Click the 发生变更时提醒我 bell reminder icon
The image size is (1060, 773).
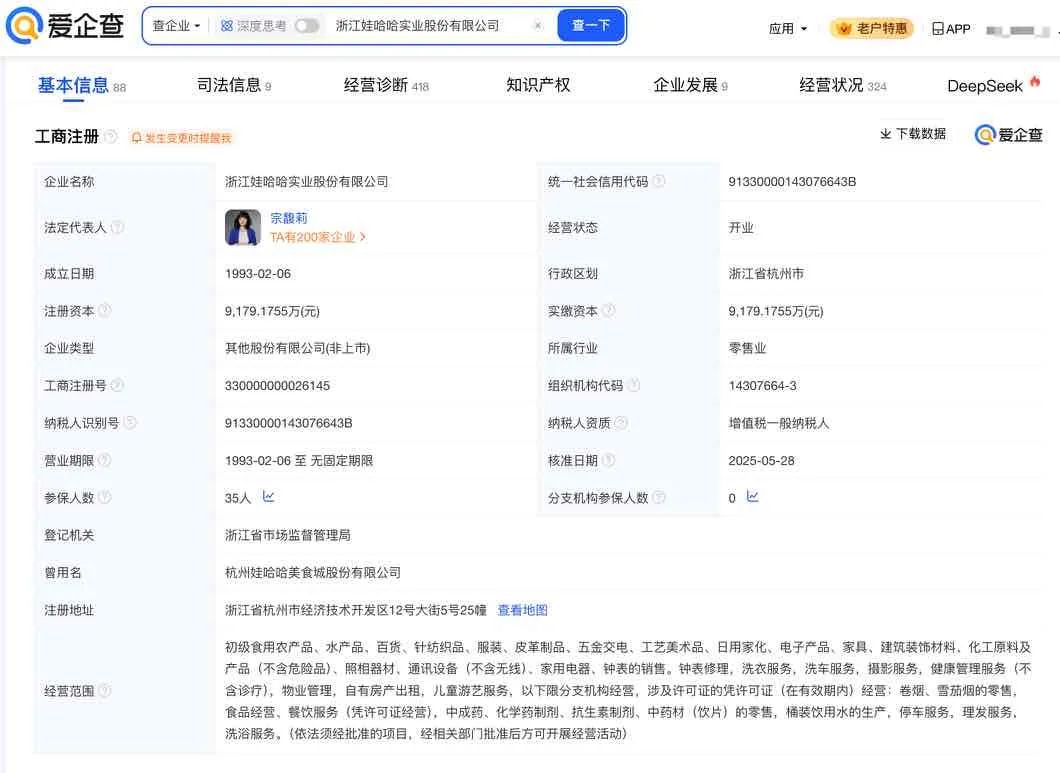(136, 137)
